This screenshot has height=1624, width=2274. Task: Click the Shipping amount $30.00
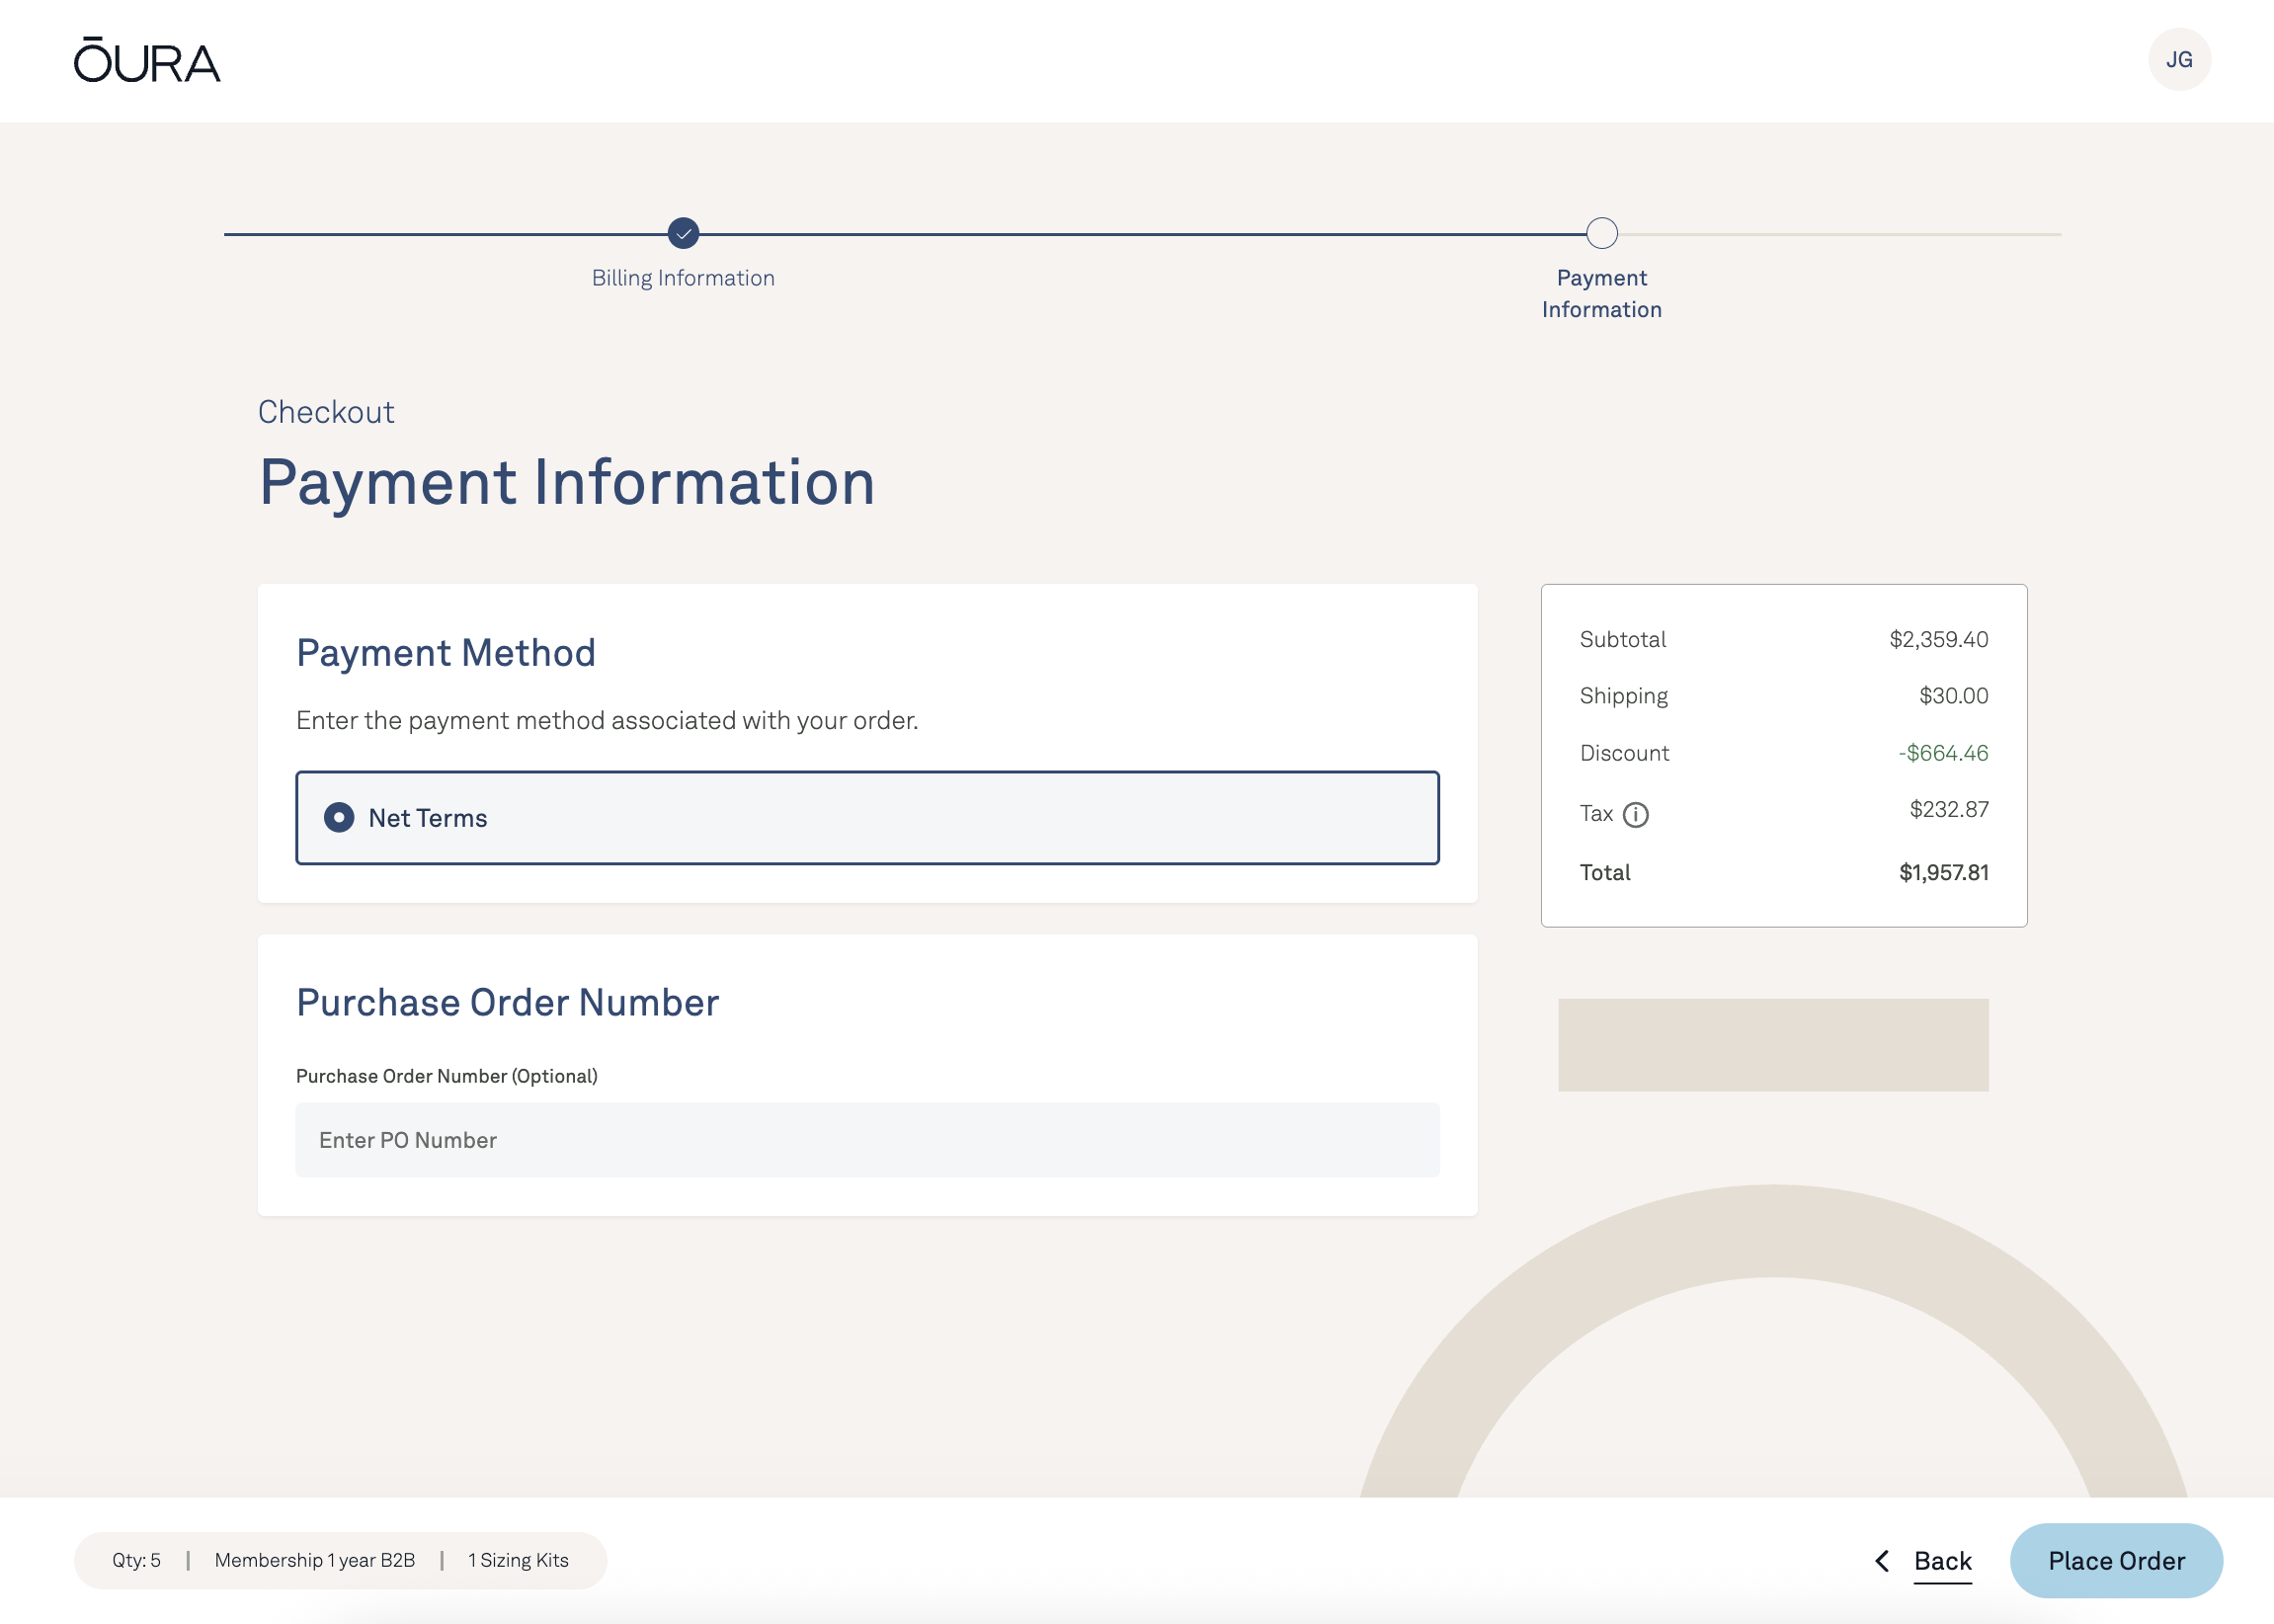coord(1953,696)
